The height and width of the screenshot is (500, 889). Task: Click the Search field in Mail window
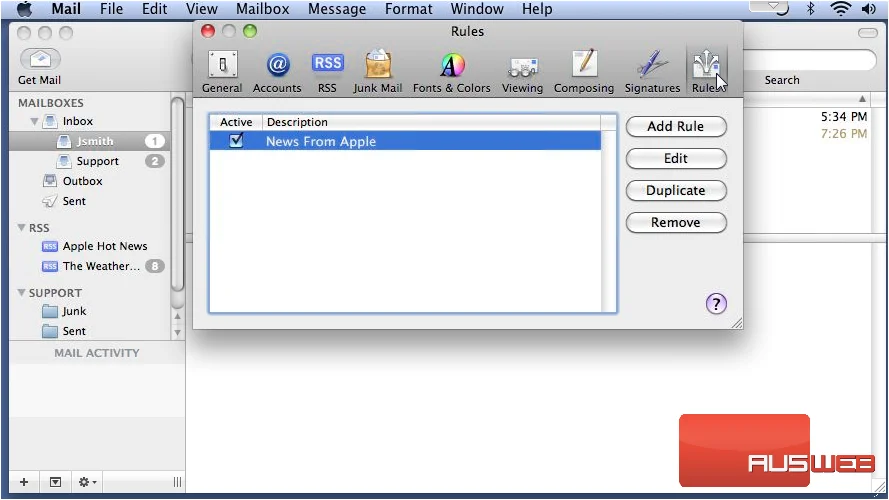(810, 60)
